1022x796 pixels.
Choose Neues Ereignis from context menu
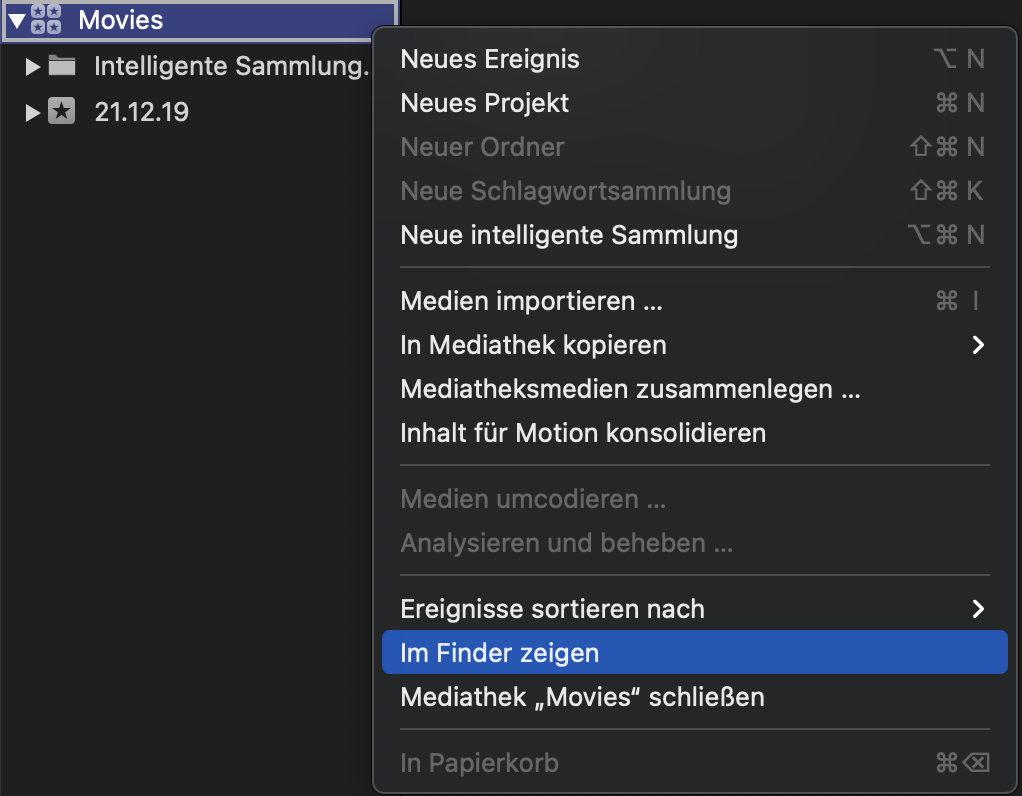[x=490, y=59]
